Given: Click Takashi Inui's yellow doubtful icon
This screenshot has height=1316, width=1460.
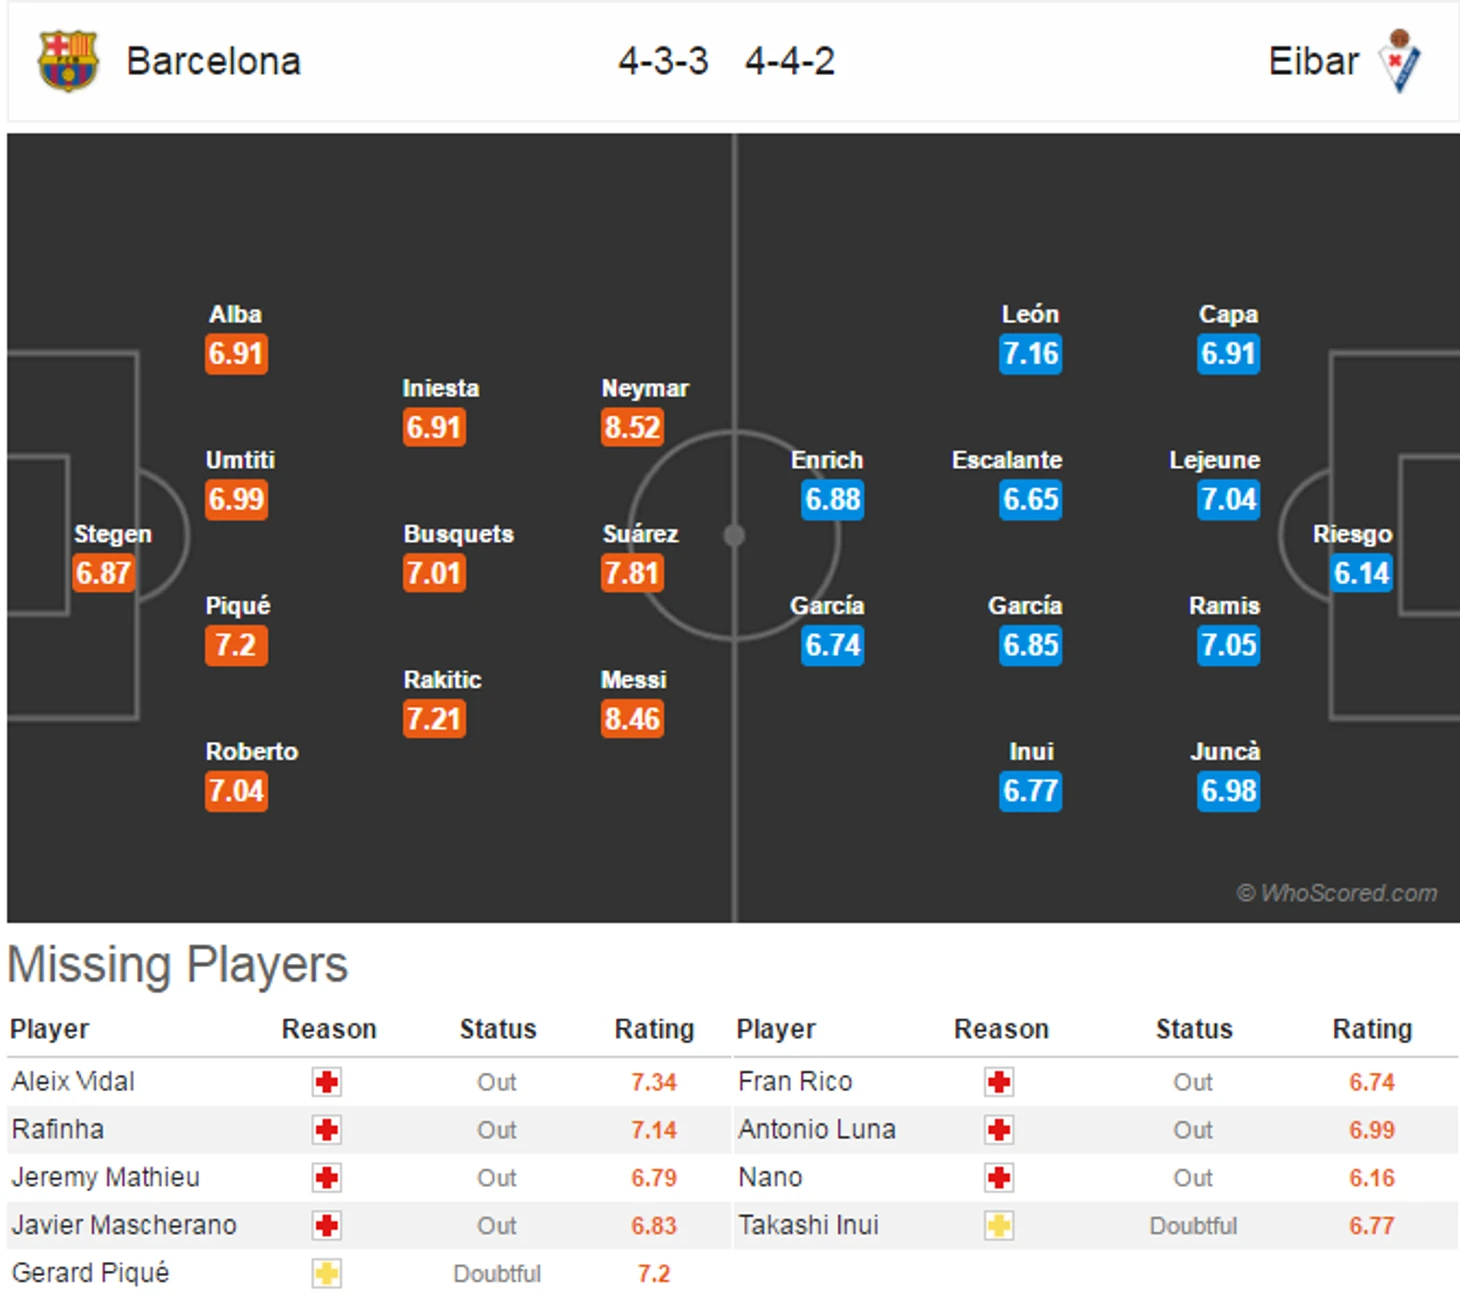Looking at the screenshot, I should 998,1226.
